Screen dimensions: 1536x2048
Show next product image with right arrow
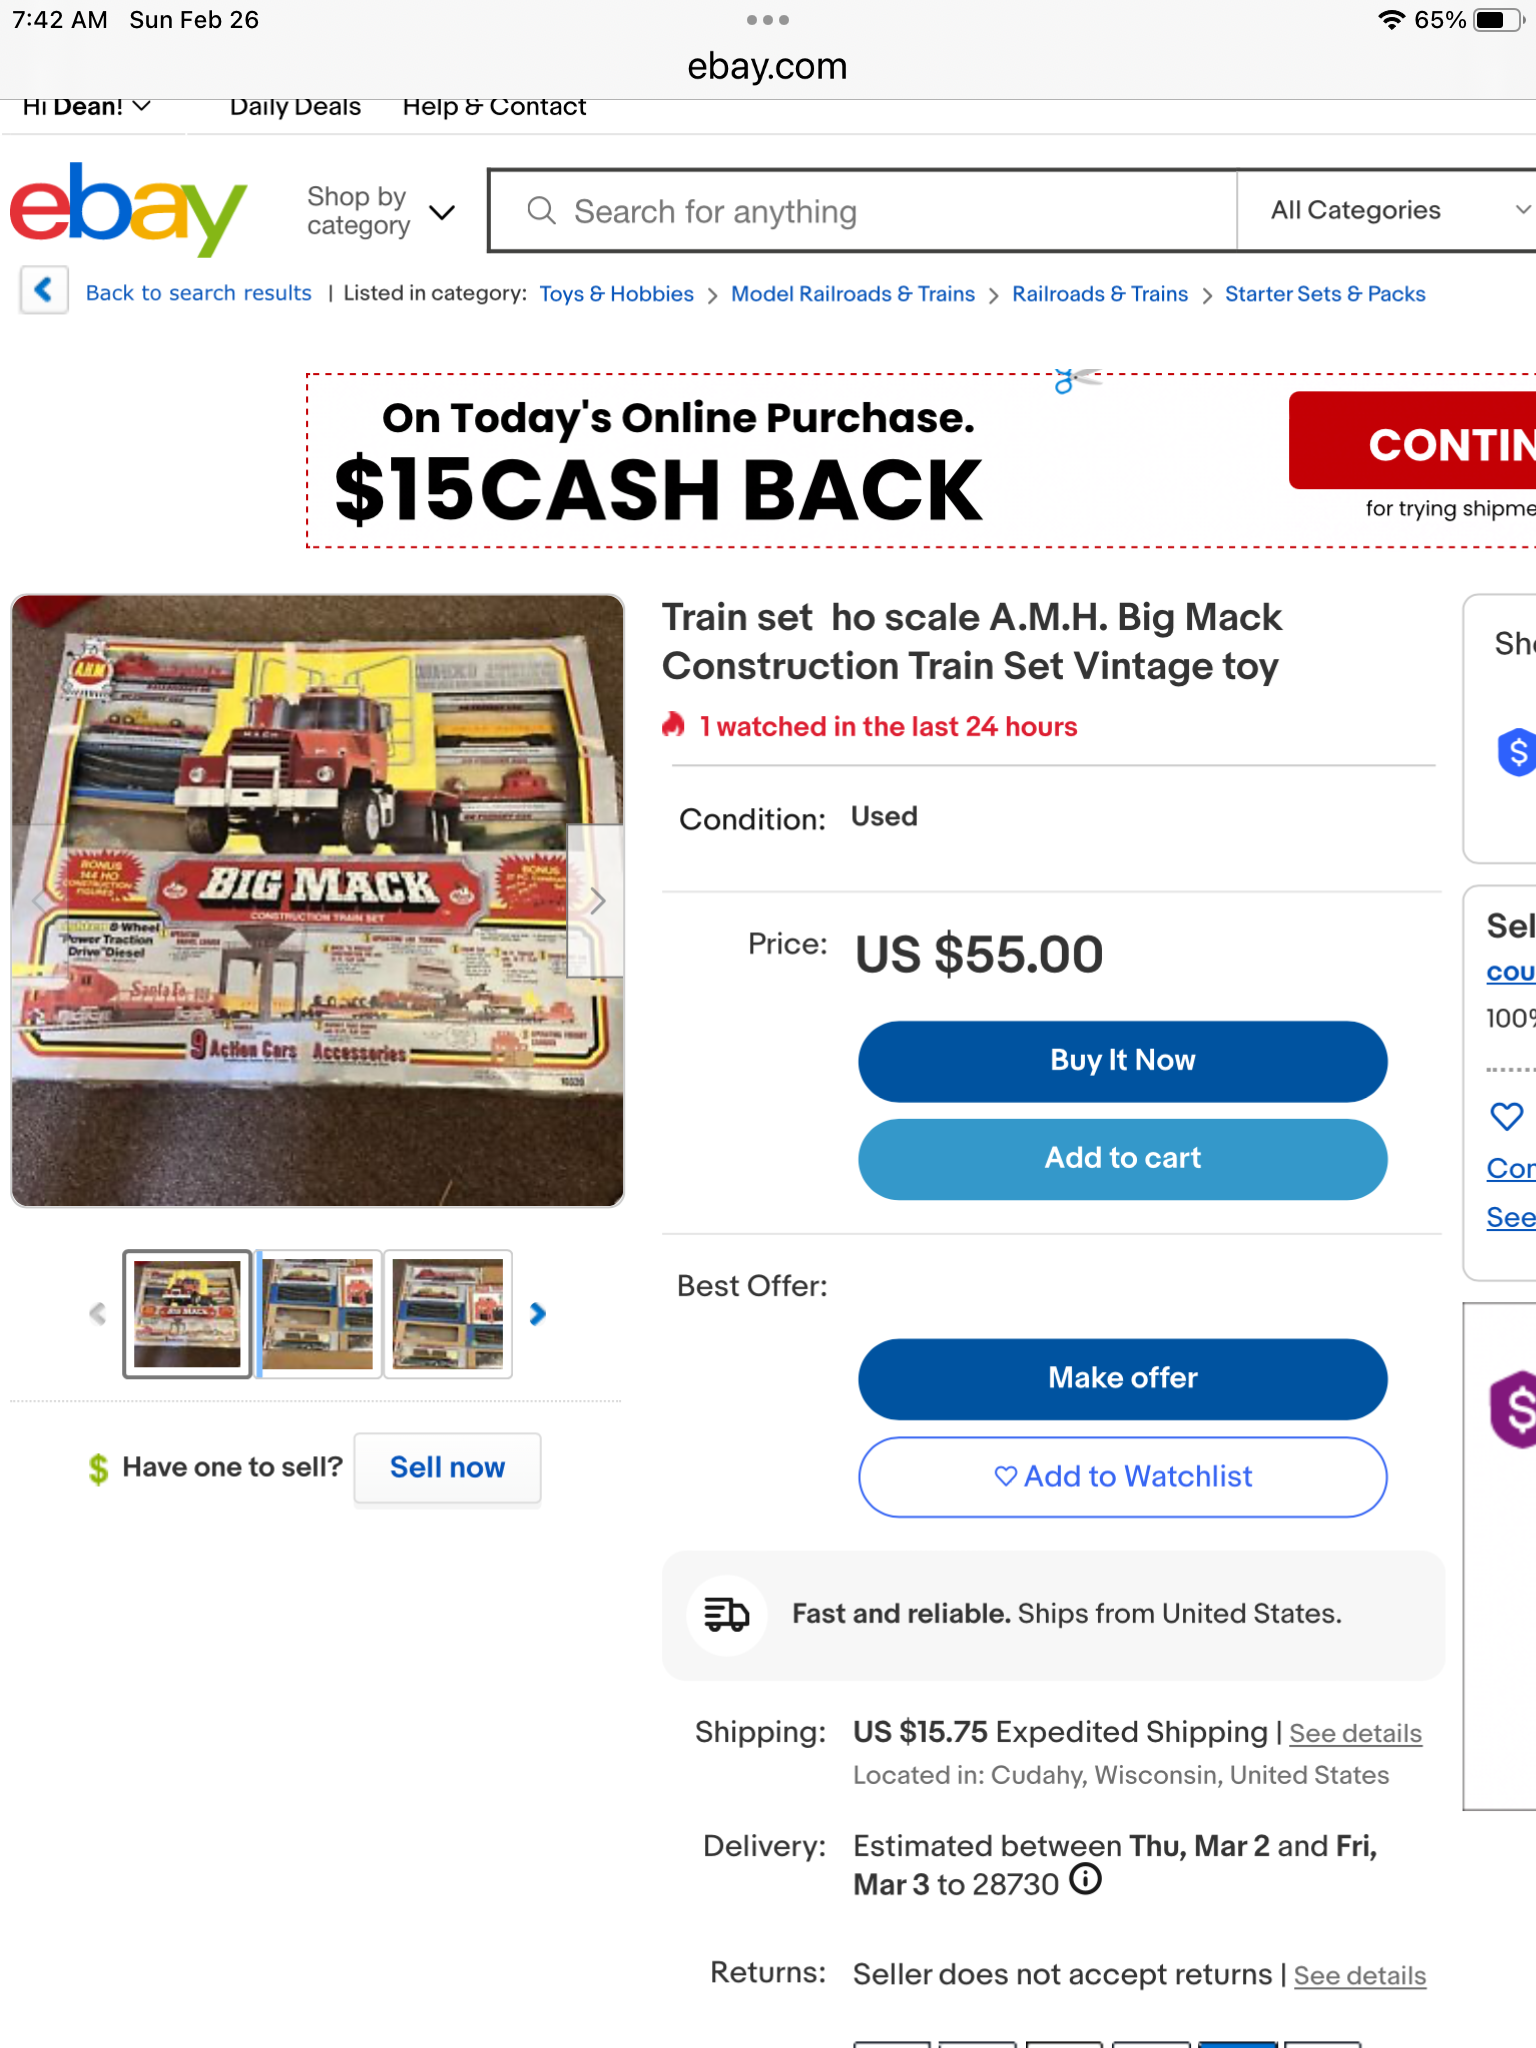coord(597,901)
